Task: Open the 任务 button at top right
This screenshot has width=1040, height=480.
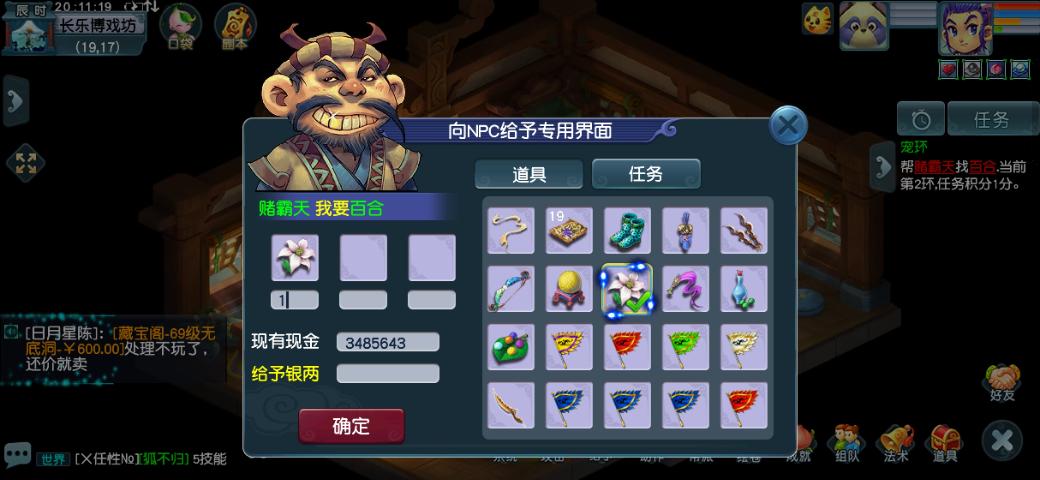Action: (992, 119)
